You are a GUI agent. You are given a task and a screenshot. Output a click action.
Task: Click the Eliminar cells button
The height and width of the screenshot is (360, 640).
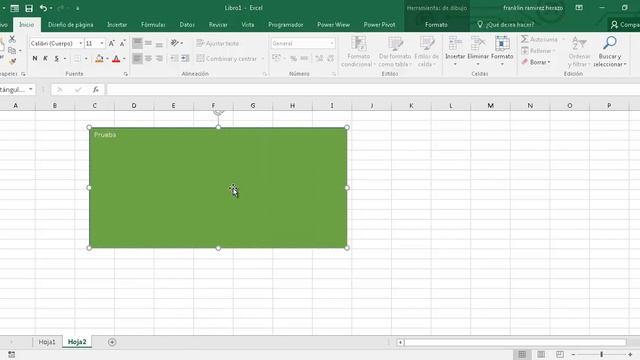click(478, 51)
